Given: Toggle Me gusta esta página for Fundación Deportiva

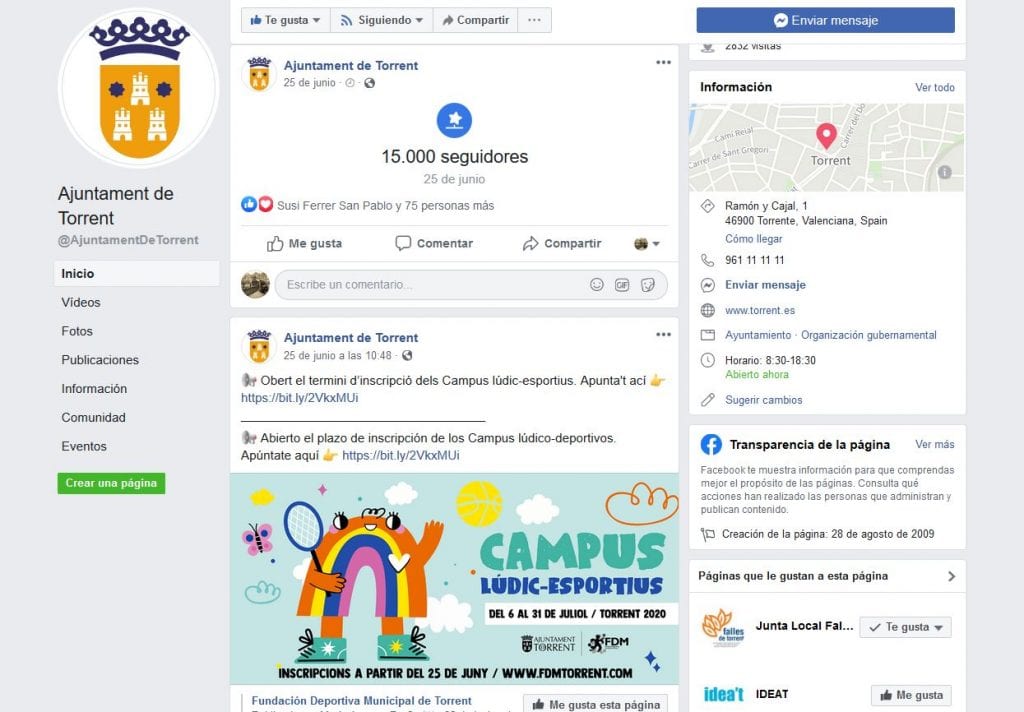Looking at the screenshot, I should click(x=595, y=704).
